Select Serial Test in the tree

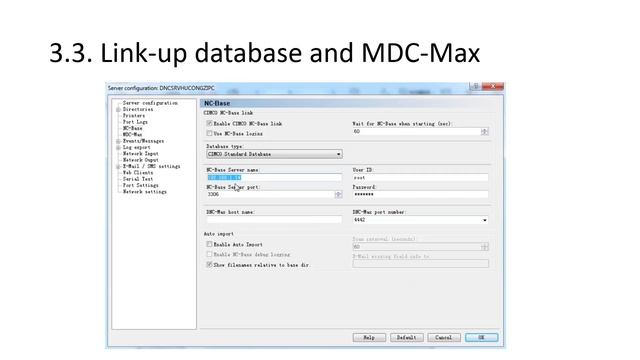138,179
